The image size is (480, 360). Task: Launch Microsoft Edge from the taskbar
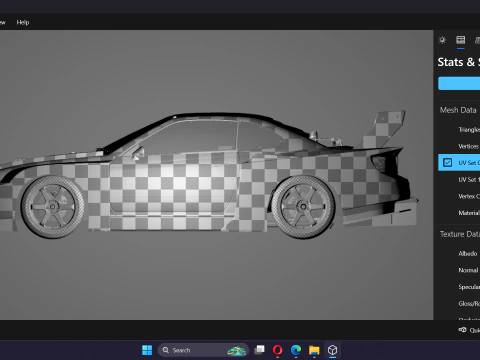pyautogui.click(x=296, y=350)
